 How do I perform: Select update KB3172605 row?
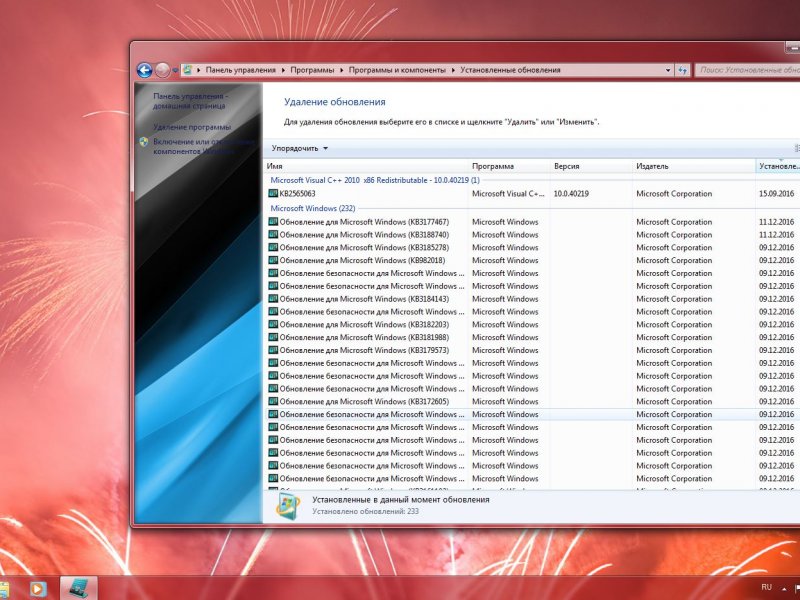click(533, 402)
